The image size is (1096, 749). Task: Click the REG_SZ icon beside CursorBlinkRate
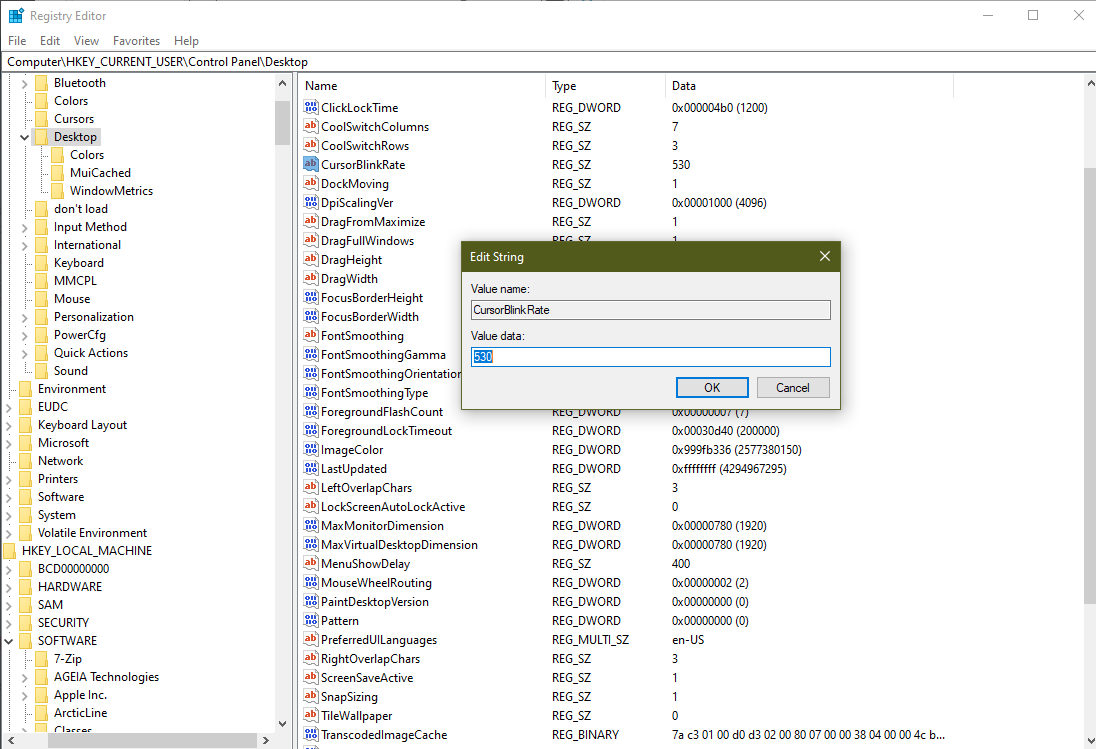click(x=309, y=164)
